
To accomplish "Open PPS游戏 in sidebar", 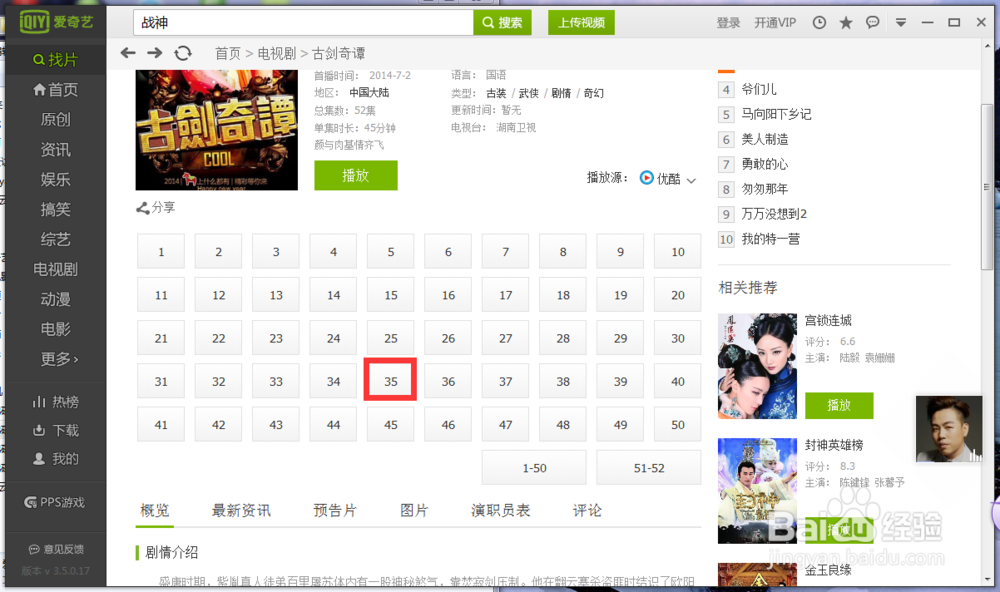I will 54,502.
